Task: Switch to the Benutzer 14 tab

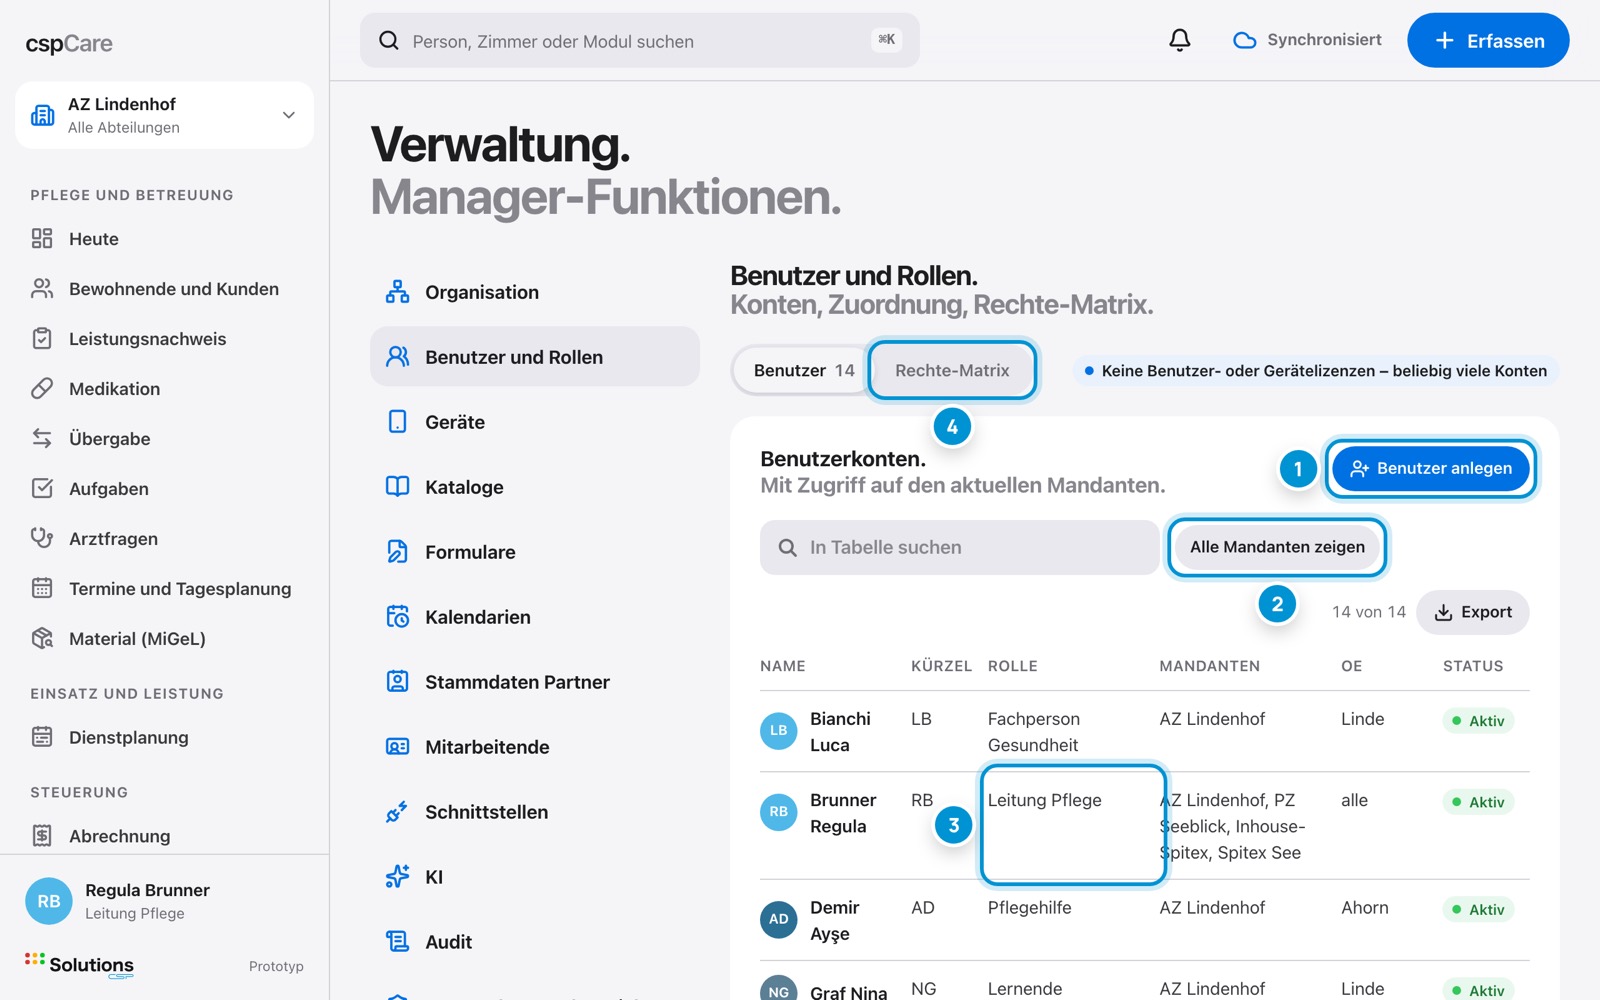Action: pyautogui.click(x=803, y=370)
